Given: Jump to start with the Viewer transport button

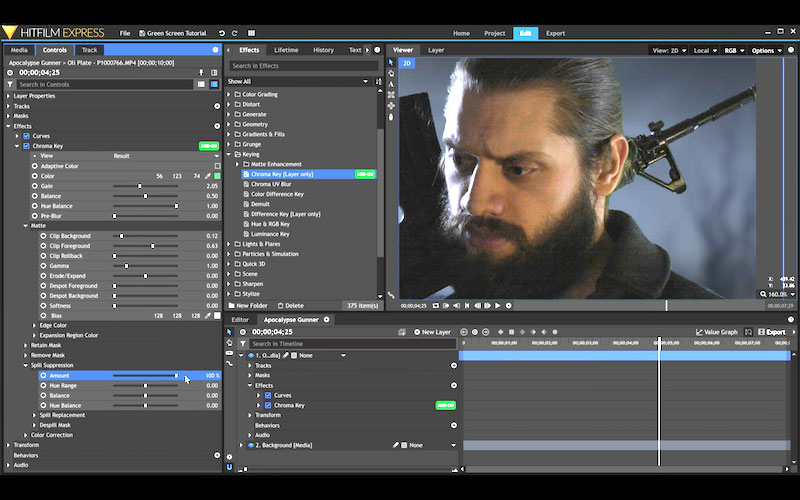Looking at the screenshot, I should 467,306.
